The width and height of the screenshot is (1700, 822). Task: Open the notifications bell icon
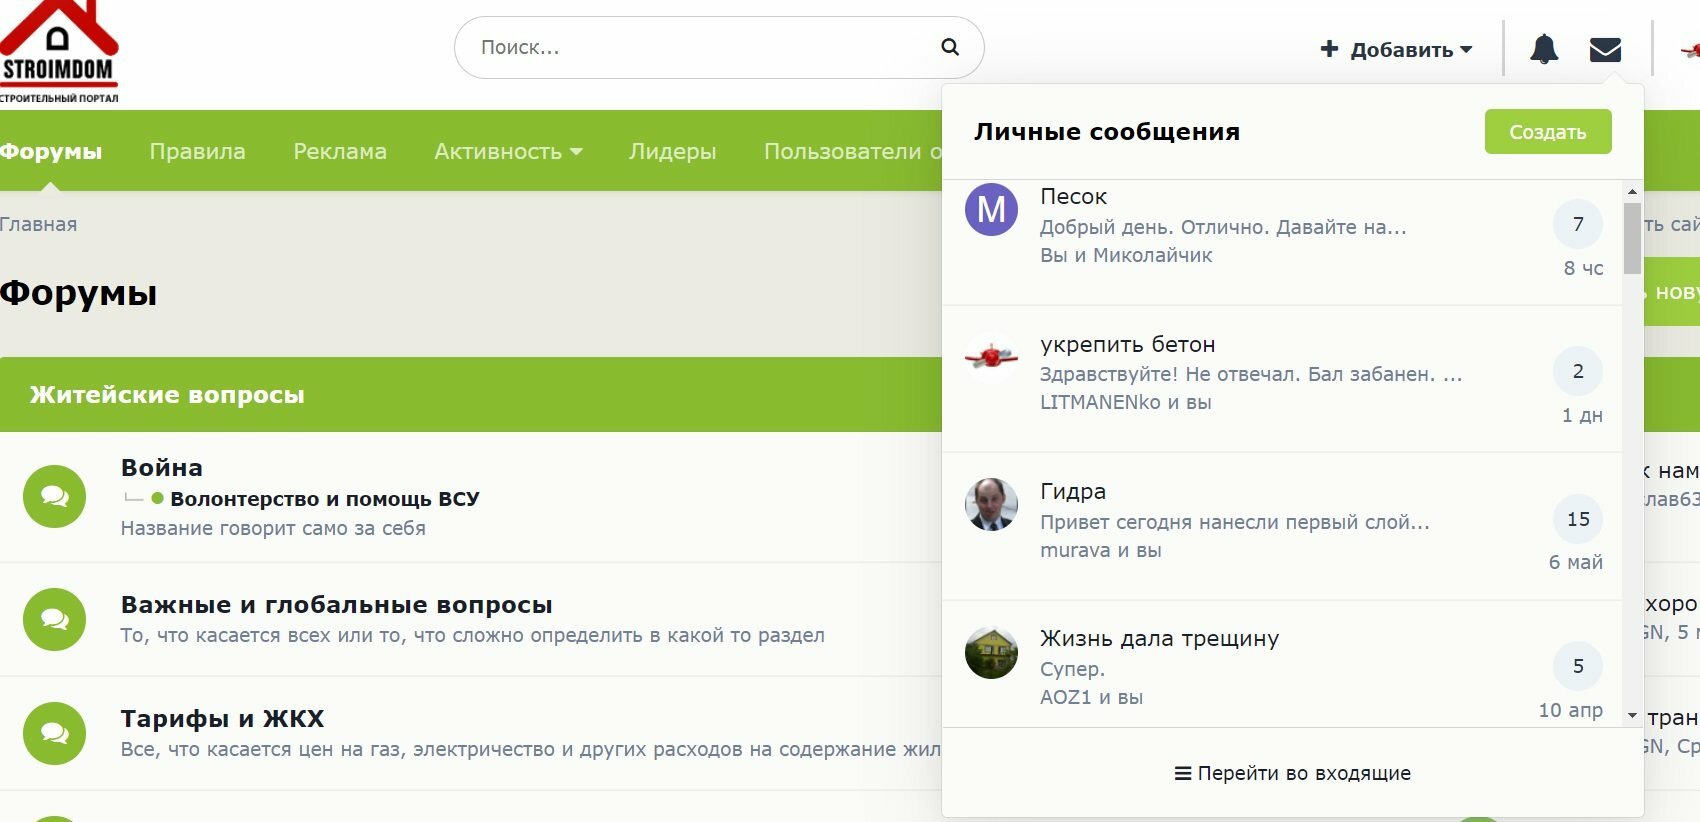tap(1544, 48)
